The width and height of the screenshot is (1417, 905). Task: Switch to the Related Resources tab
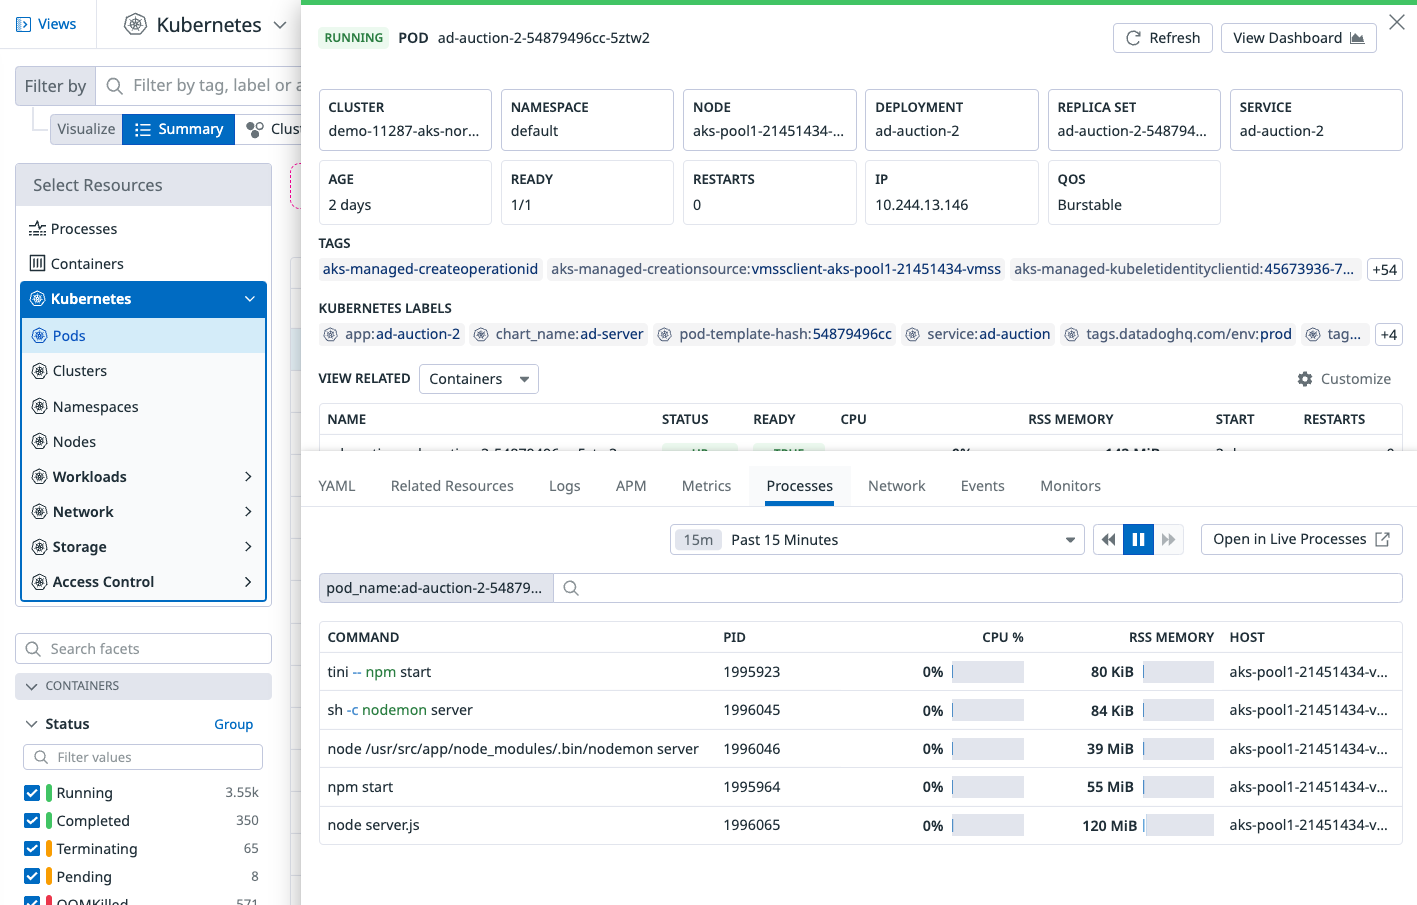coord(452,486)
